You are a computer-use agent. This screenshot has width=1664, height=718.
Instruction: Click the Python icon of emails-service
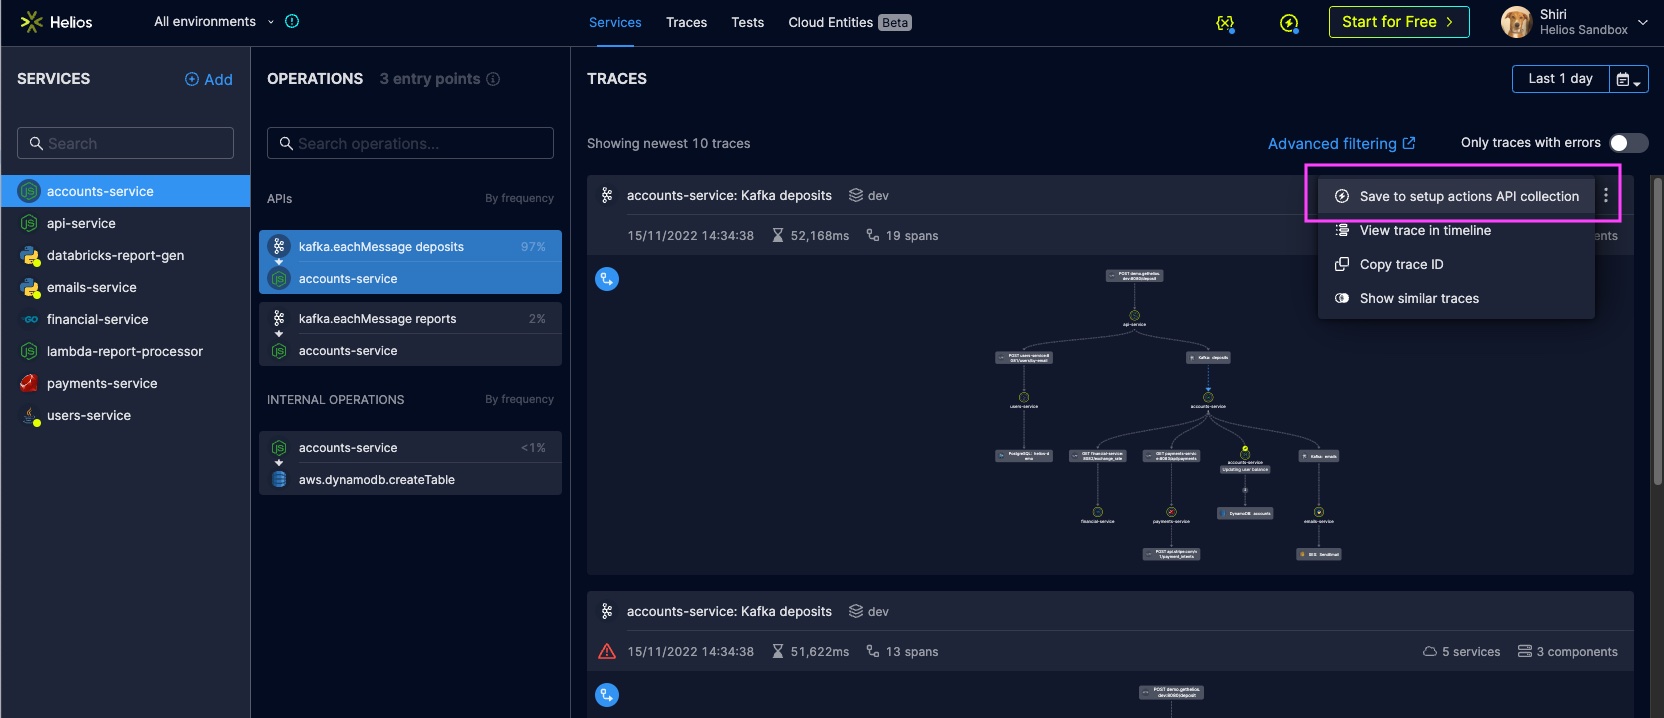pyautogui.click(x=29, y=287)
